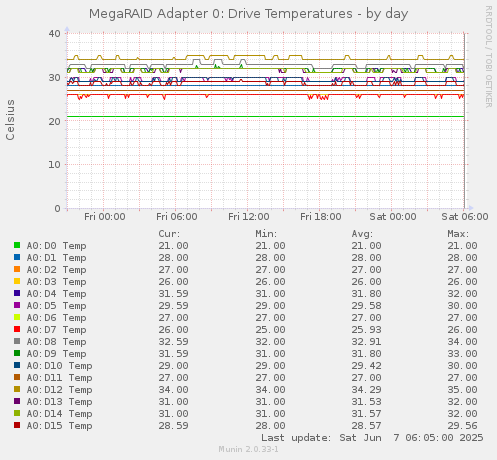Click the y-axis value '40'
Viewport: 497px width, 460px height.
(x=54, y=33)
